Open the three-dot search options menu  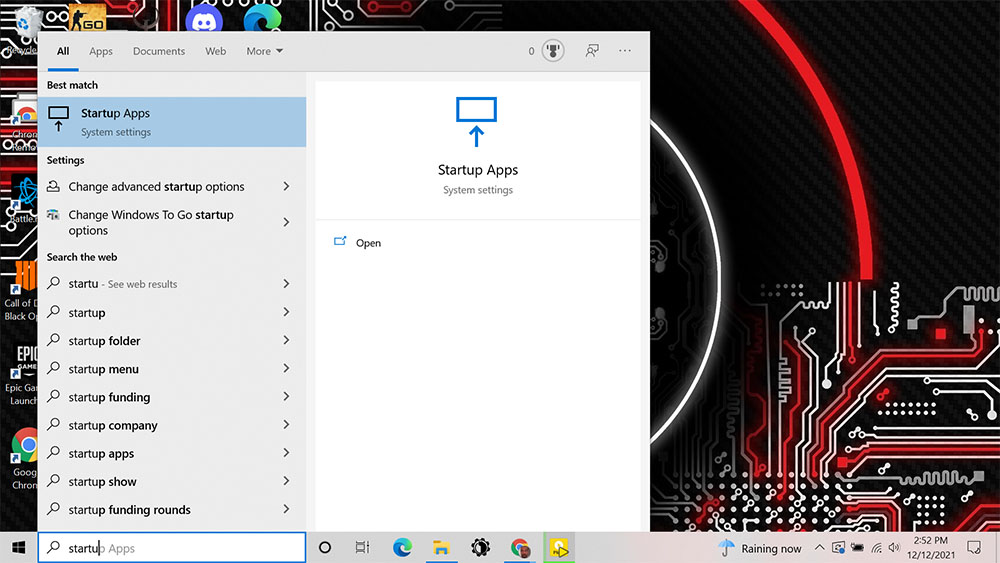(x=624, y=50)
